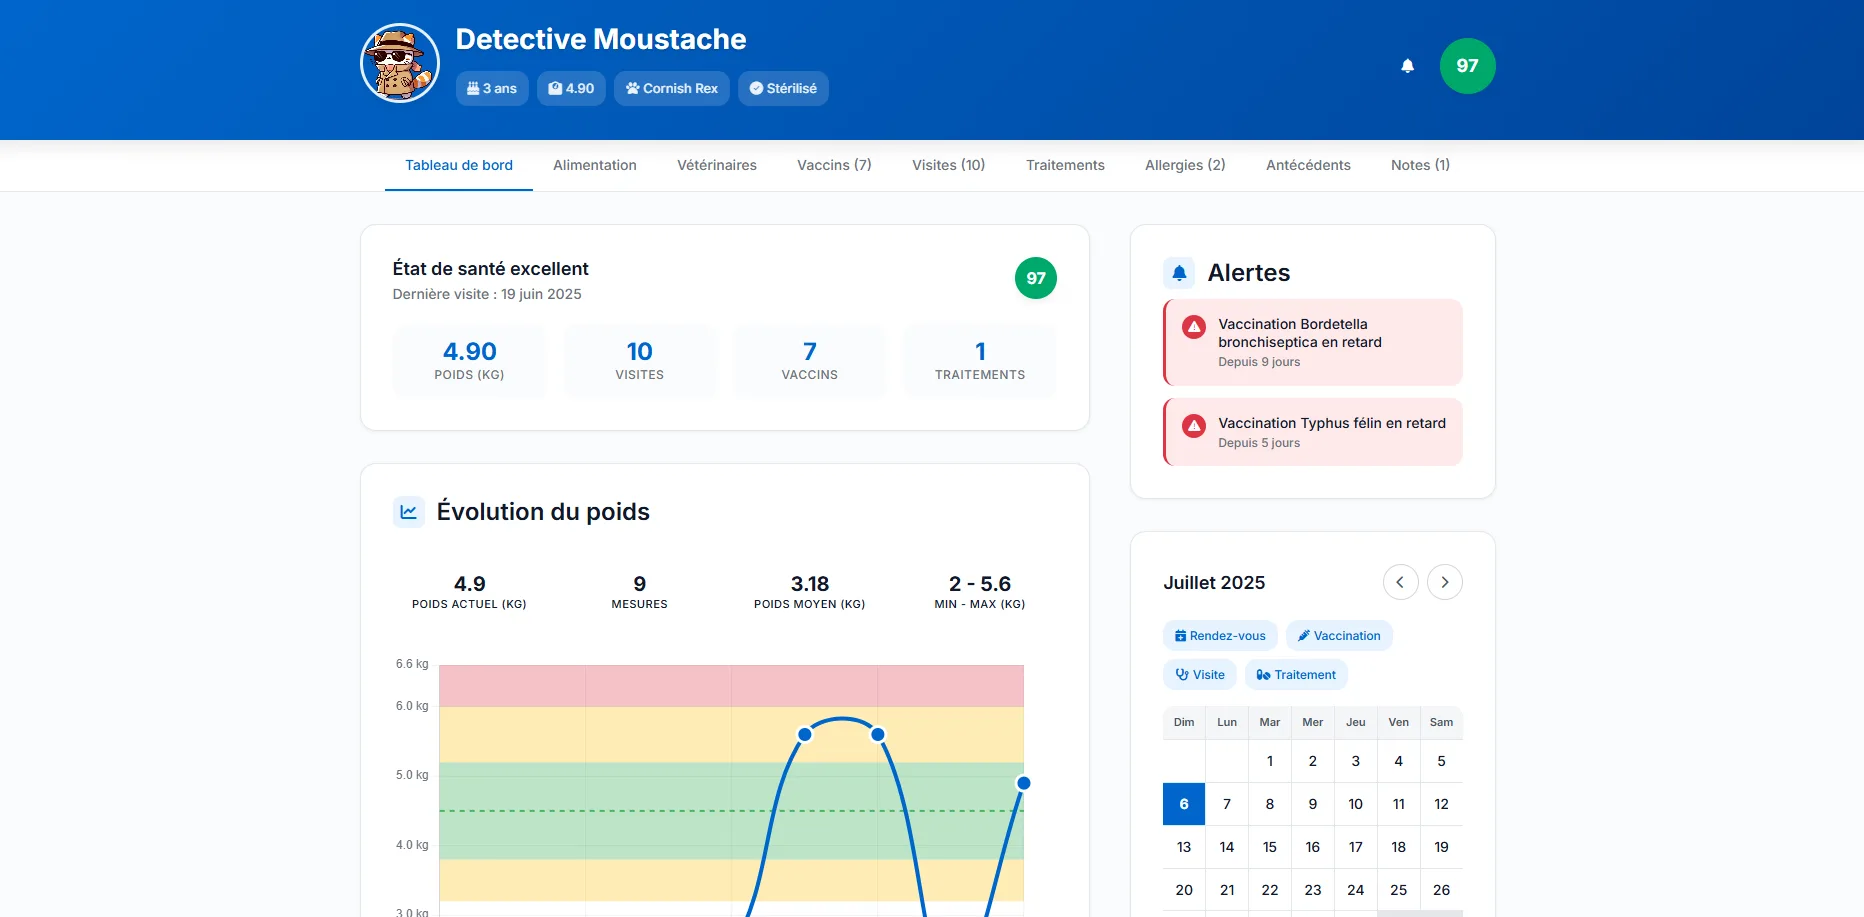Click the green 97 health score badge in header
This screenshot has height=917, width=1864.
[x=1467, y=66]
